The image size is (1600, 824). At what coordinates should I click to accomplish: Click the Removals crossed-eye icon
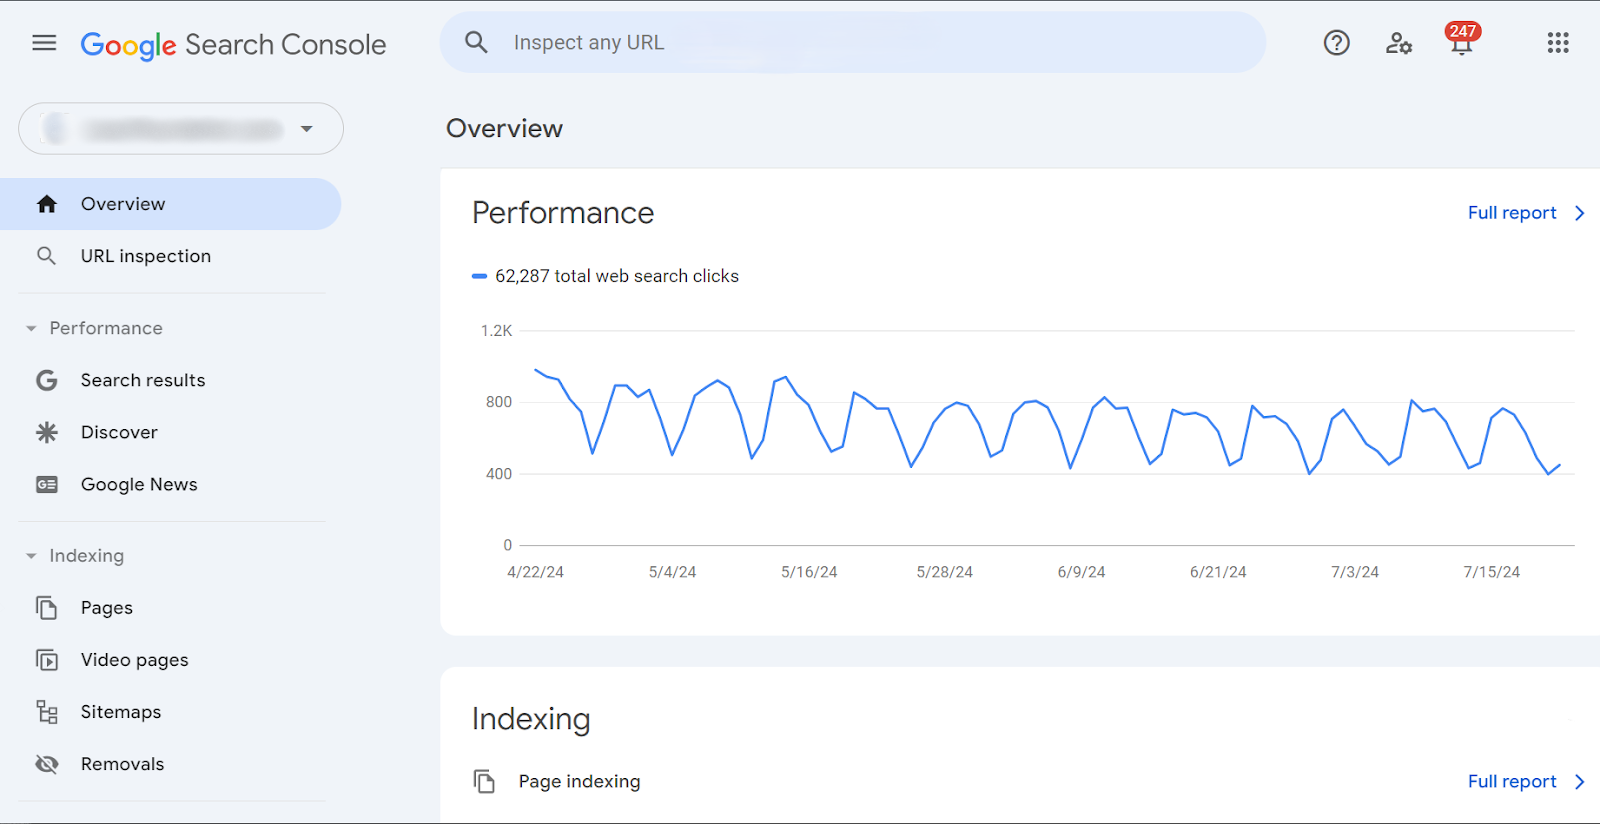coord(47,764)
